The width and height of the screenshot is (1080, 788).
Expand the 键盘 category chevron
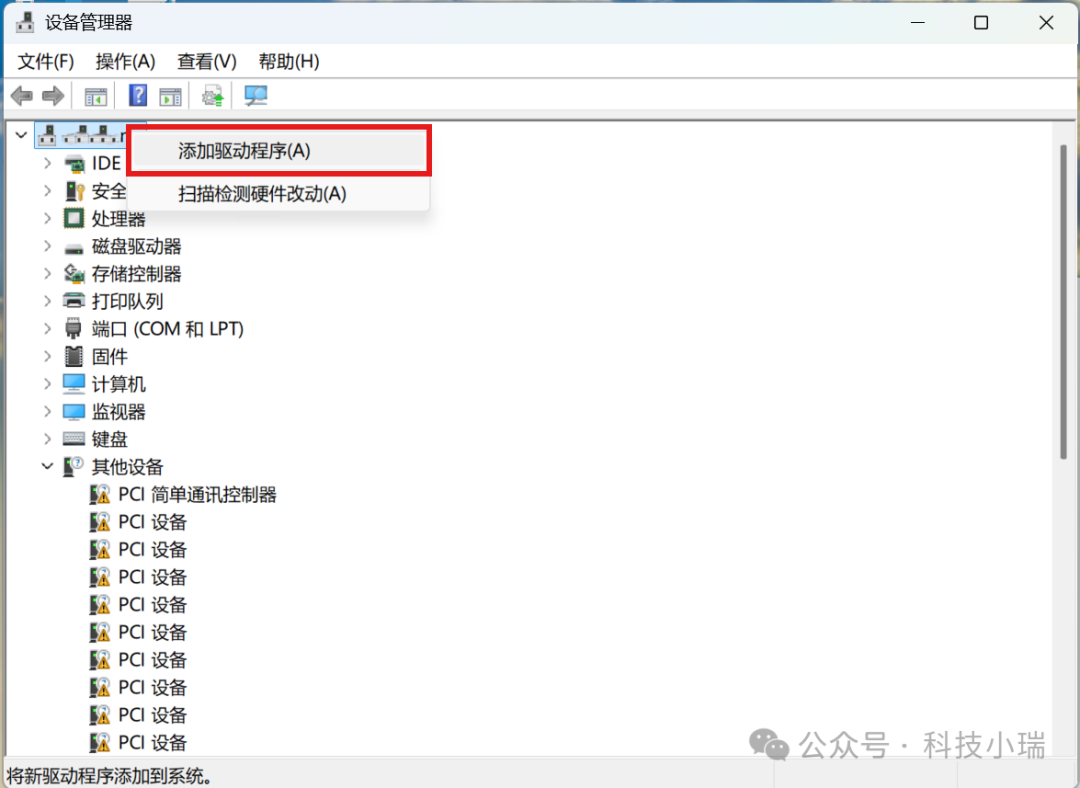[x=48, y=439]
